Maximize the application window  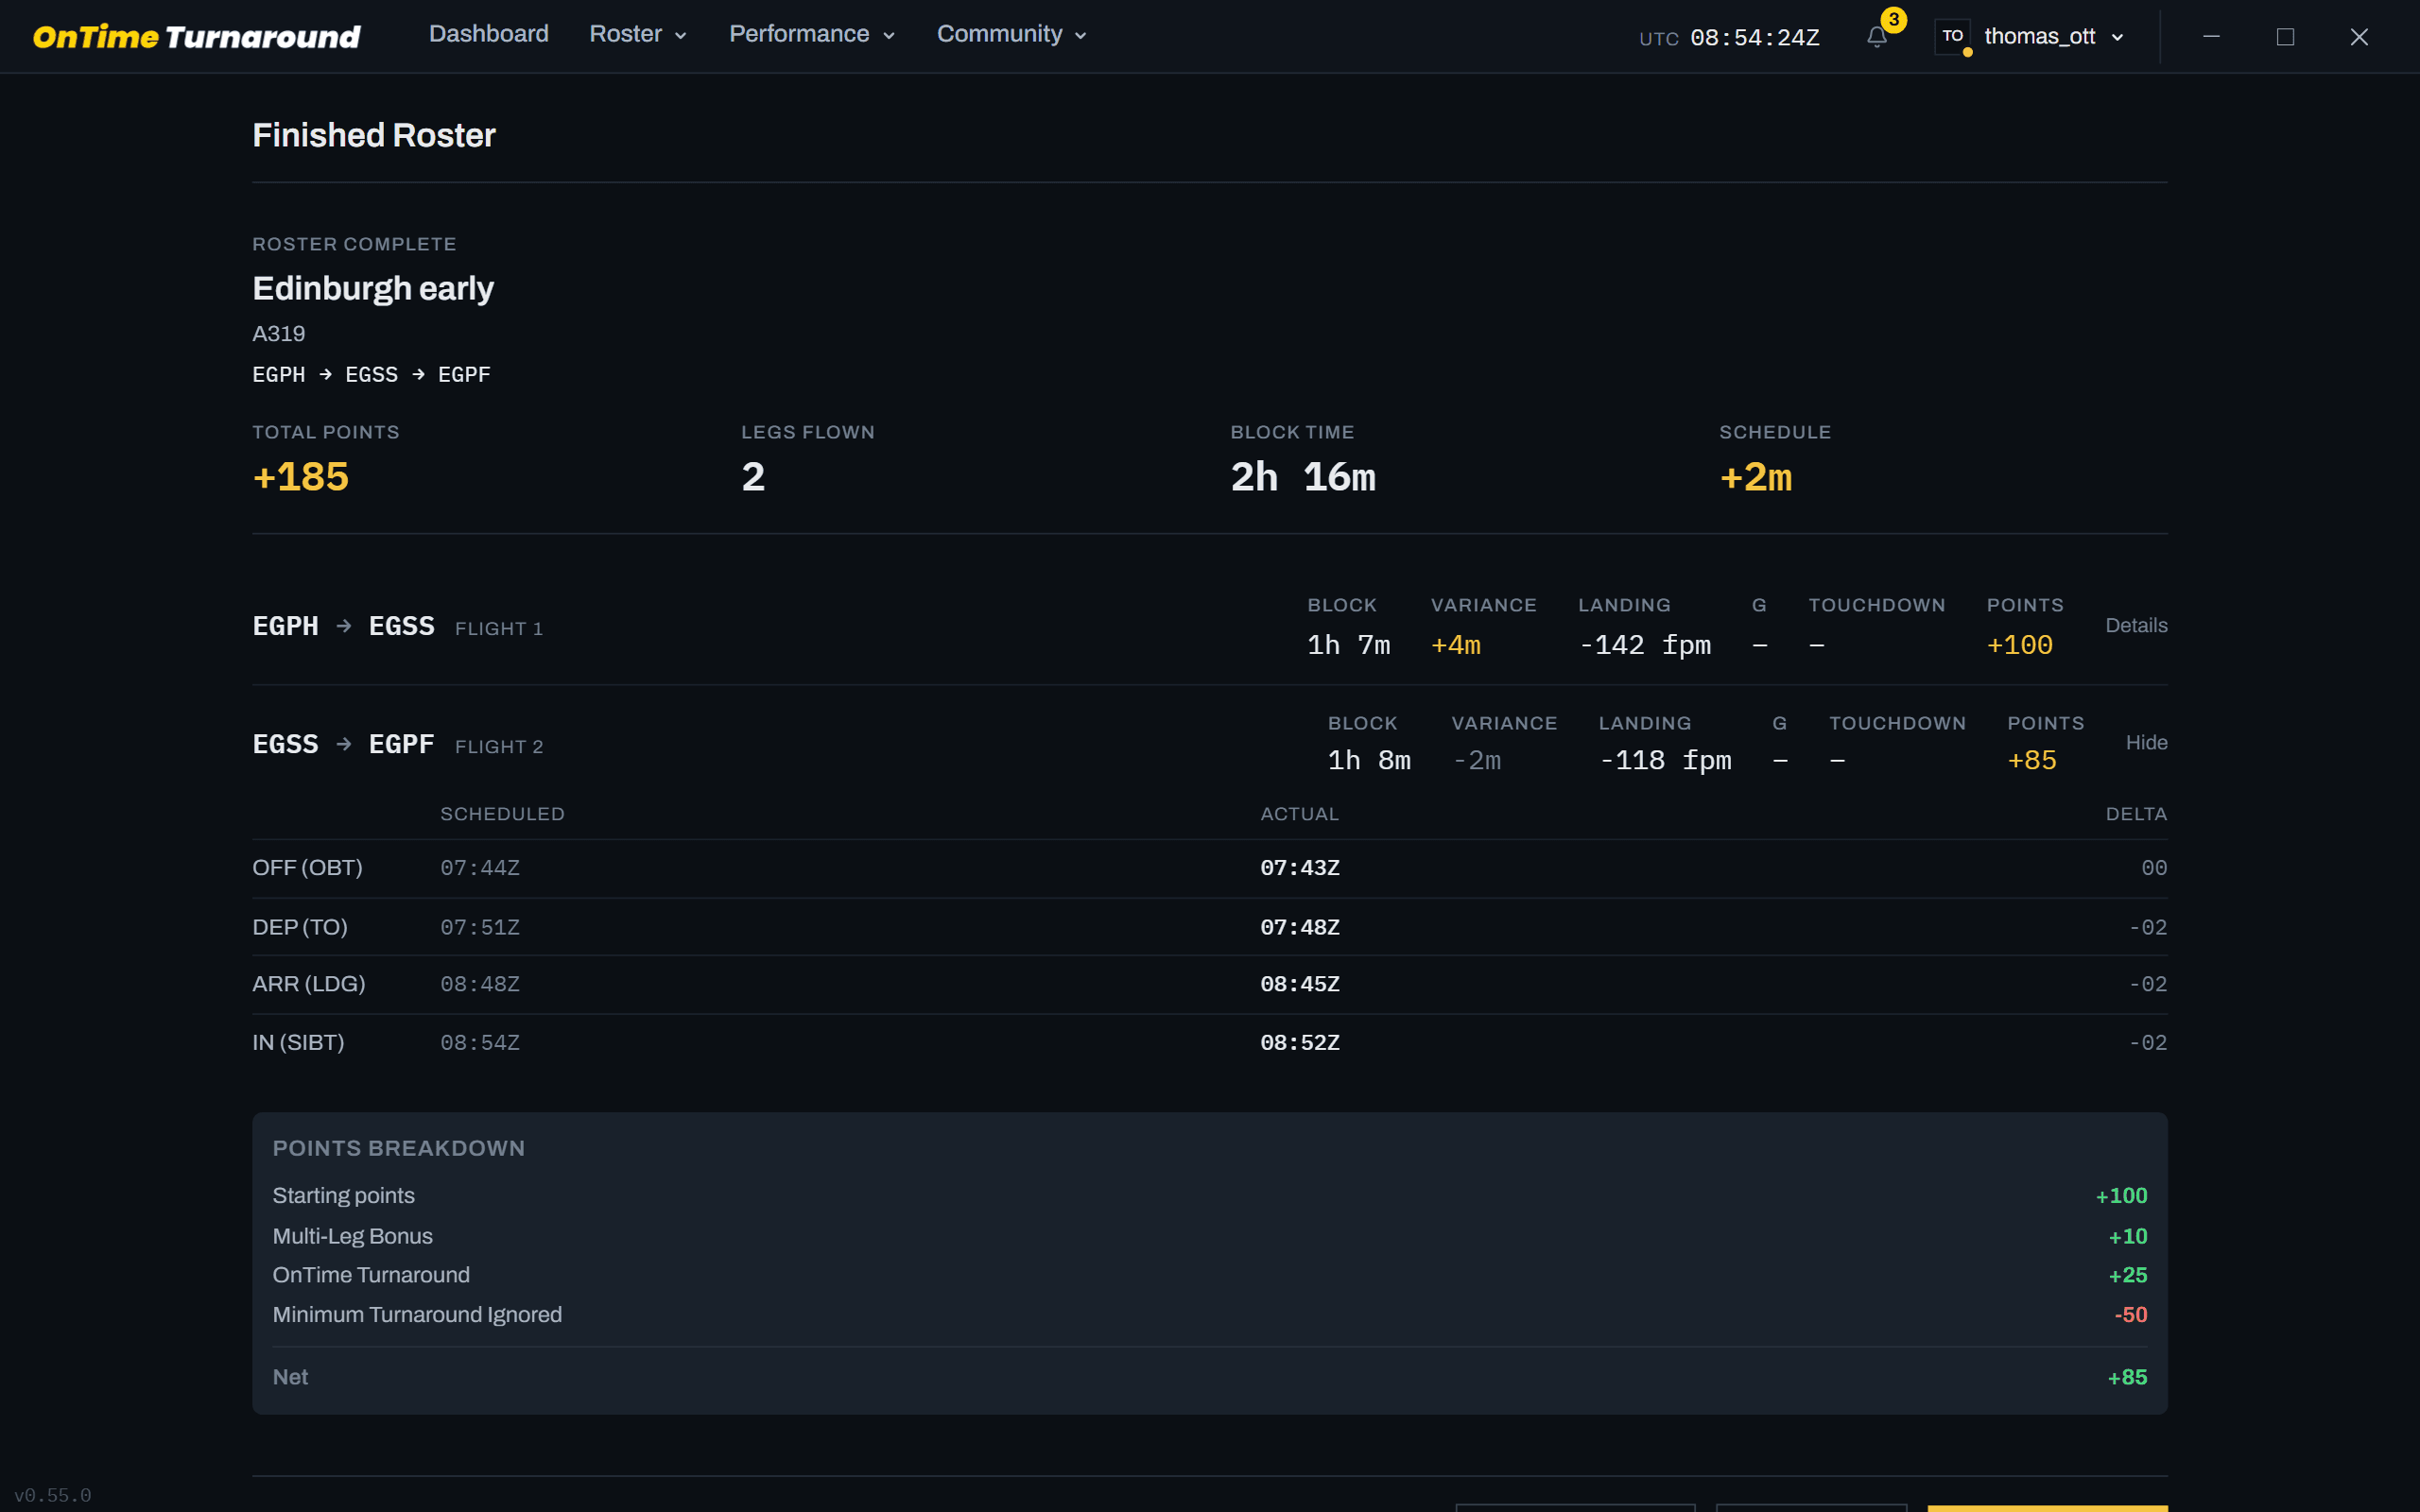click(x=2285, y=37)
